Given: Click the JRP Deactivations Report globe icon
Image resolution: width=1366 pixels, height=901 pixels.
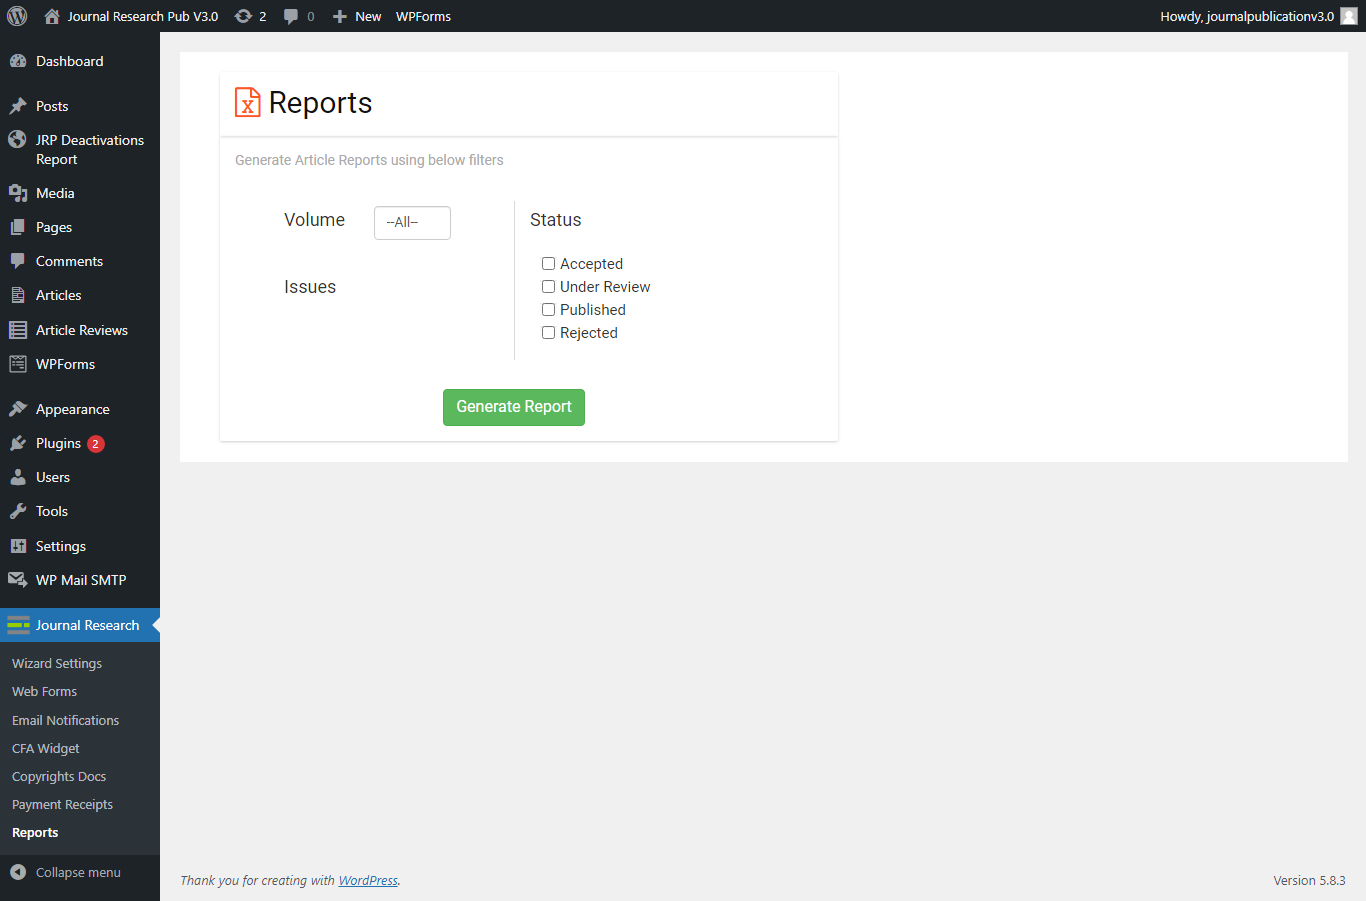Looking at the screenshot, I should point(18,140).
